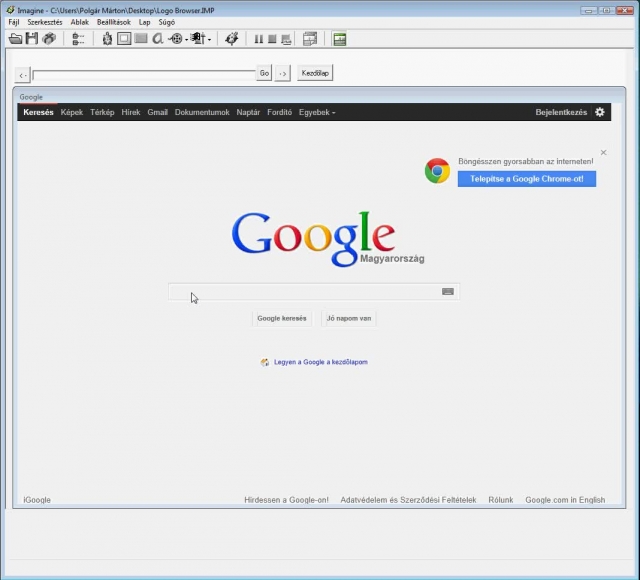Click the floppy disk save icon
The height and width of the screenshot is (580, 640).
(32, 39)
